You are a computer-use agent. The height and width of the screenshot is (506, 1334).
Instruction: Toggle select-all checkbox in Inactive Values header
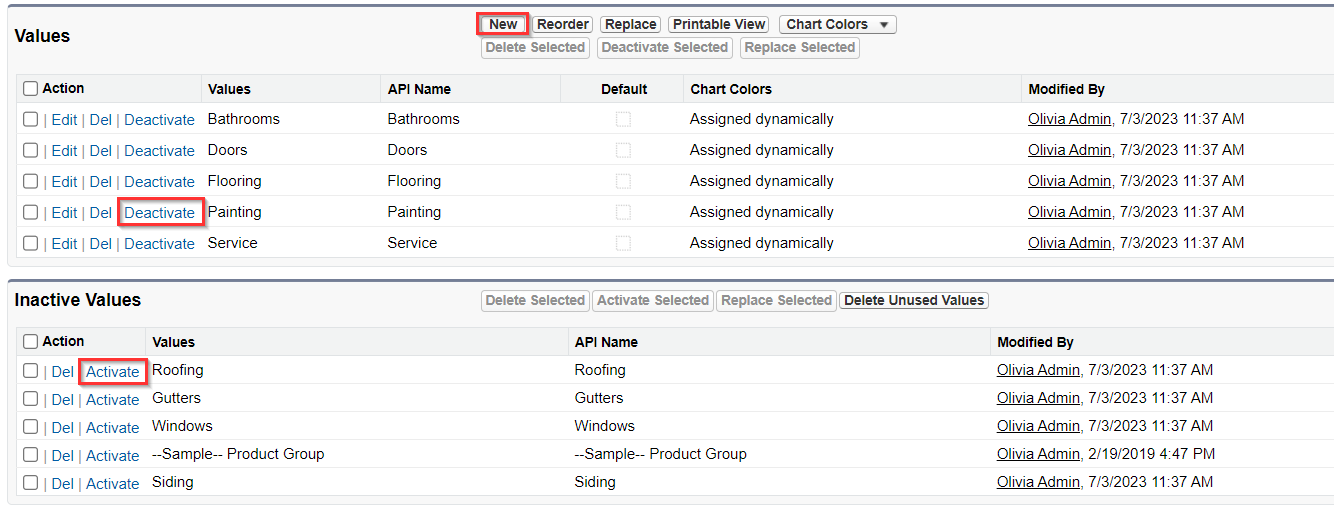click(30, 341)
